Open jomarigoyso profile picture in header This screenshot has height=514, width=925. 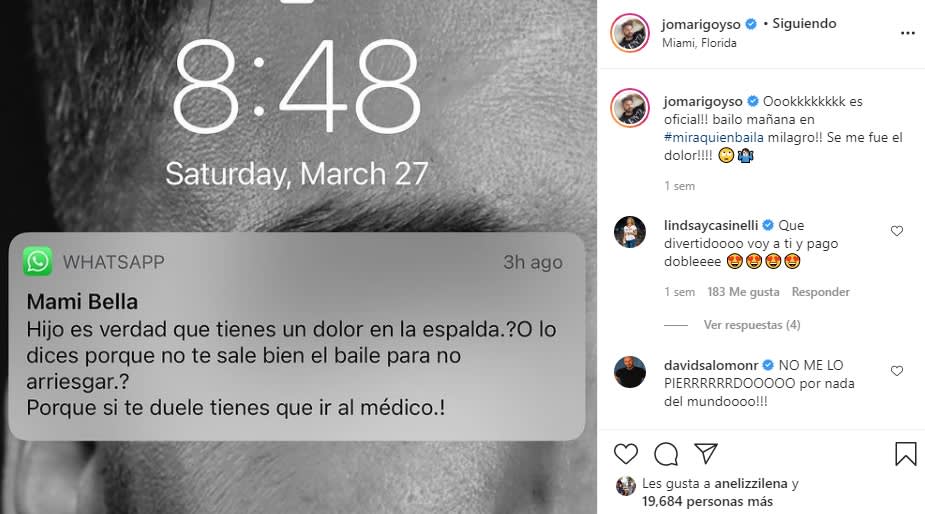click(x=629, y=32)
